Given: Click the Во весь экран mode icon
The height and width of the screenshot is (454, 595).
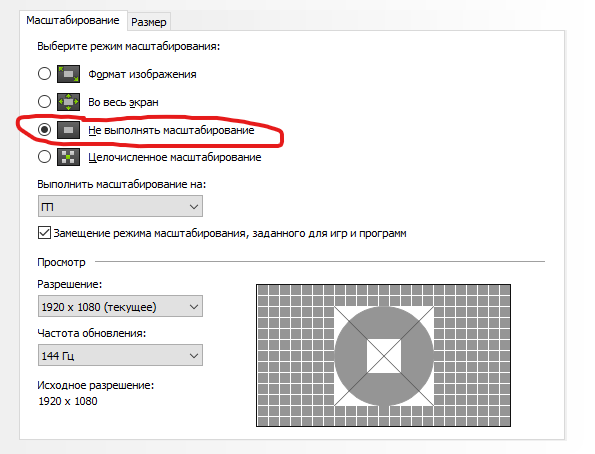Looking at the screenshot, I should pyautogui.click(x=68, y=102).
